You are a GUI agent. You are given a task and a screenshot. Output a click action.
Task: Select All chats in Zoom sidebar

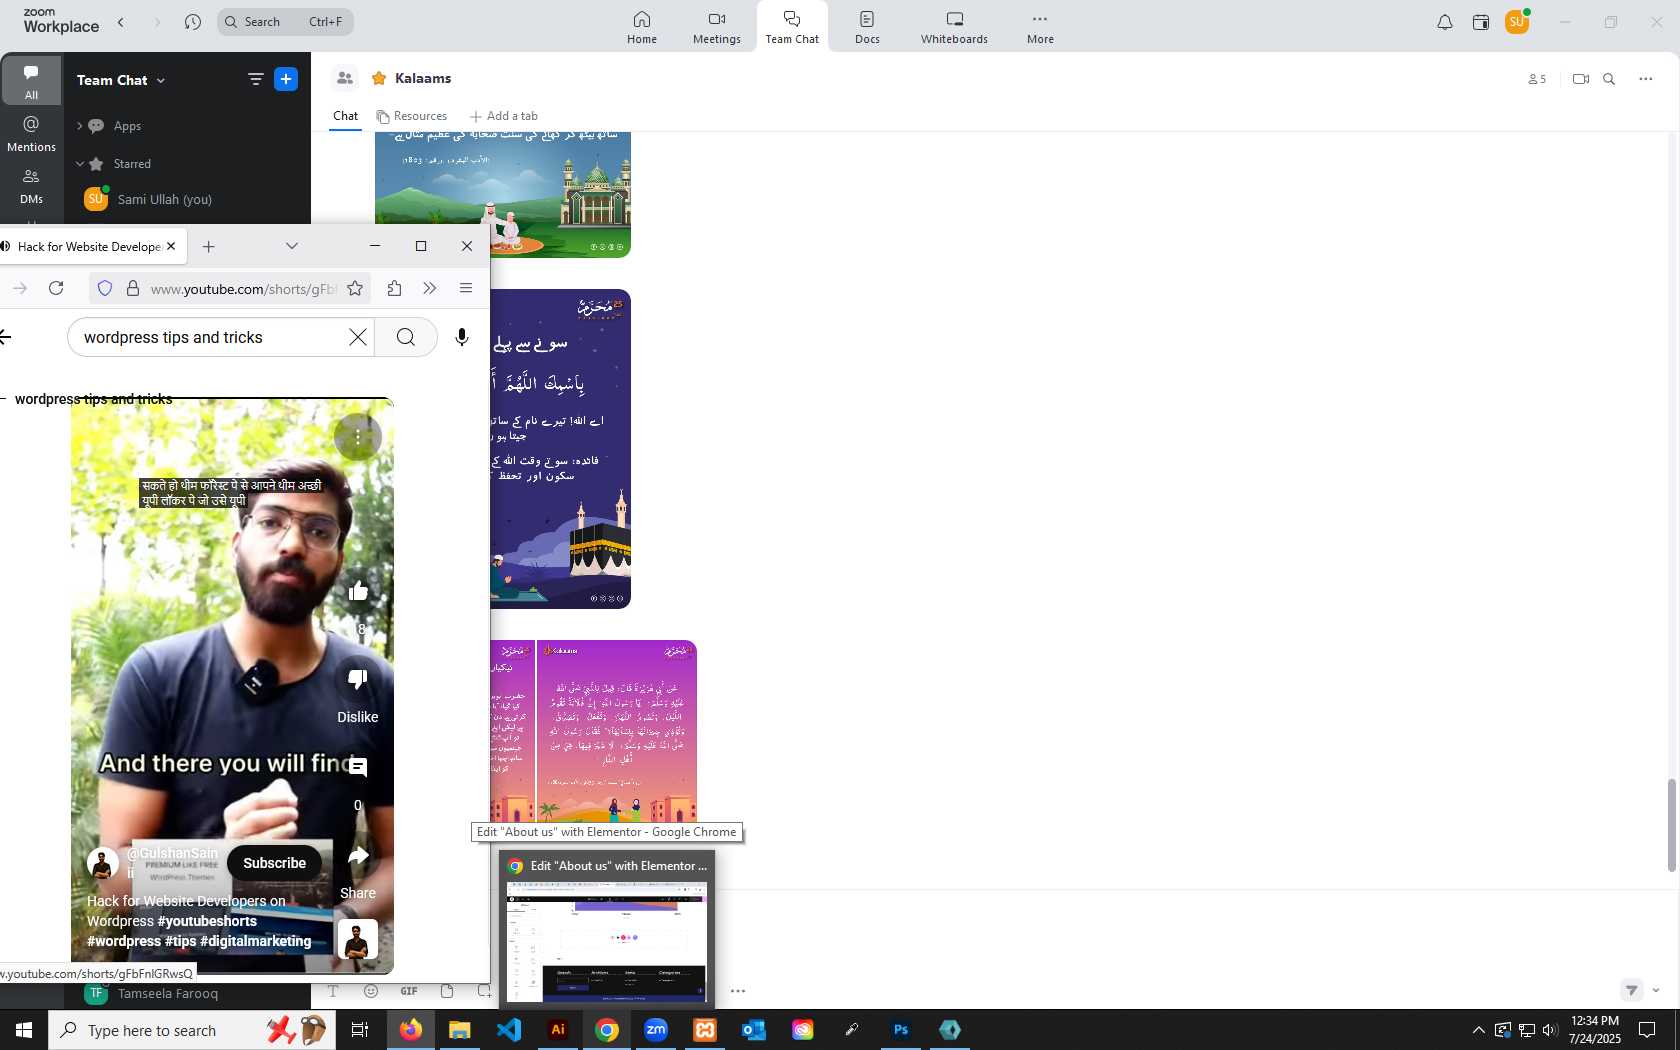tap(31, 80)
